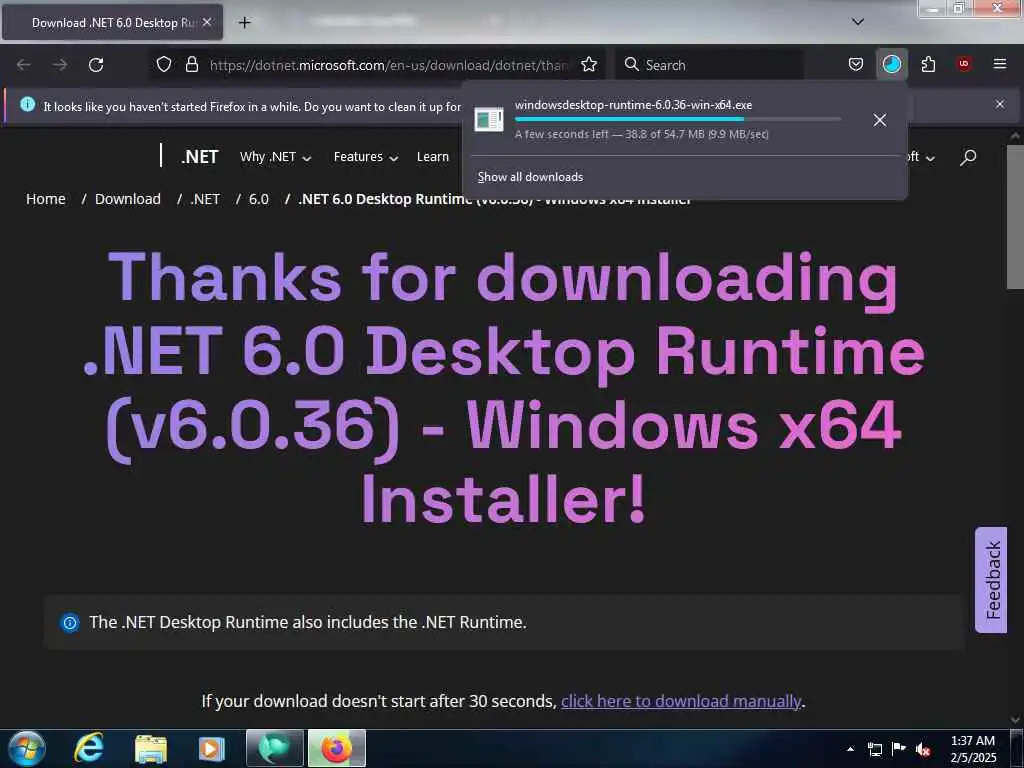This screenshot has width=1024, height=768.
Task: Click the Download breadcrumb
Action: tap(127, 199)
